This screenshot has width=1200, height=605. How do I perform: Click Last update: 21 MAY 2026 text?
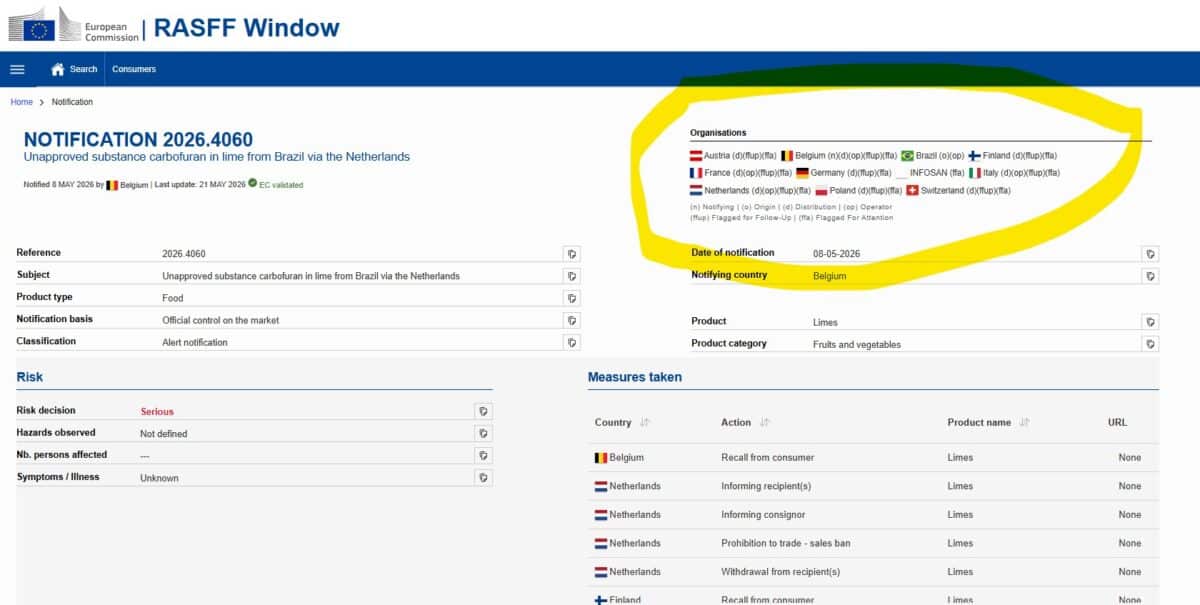(200, 185)
